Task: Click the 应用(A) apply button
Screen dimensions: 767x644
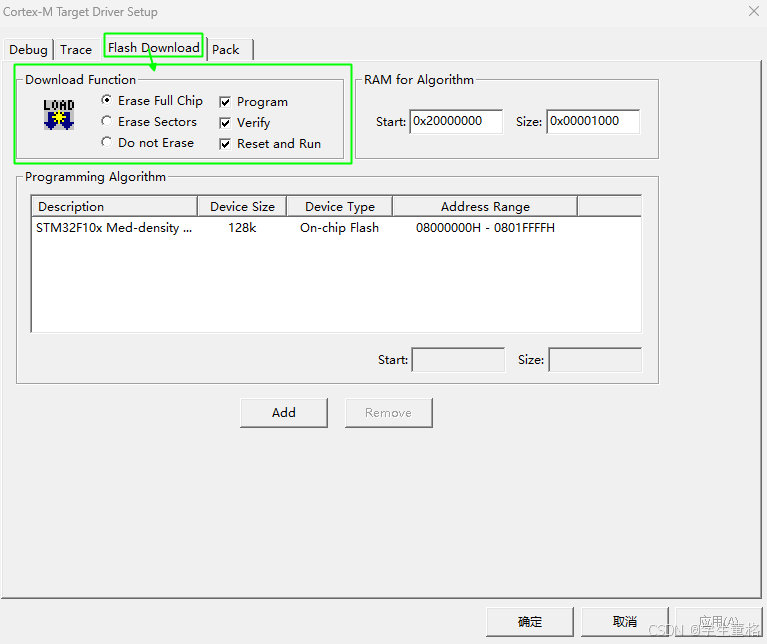Action: point(719,622)
